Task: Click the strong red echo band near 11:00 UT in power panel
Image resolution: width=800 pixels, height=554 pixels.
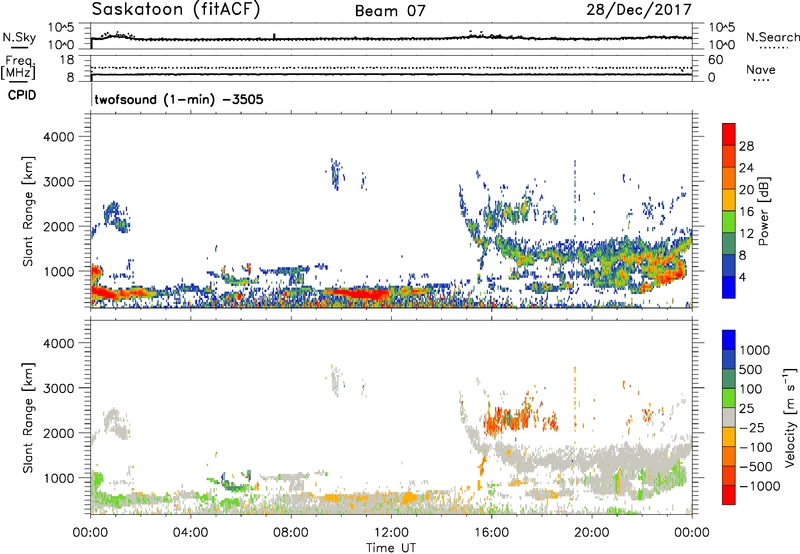Action: 356,294
